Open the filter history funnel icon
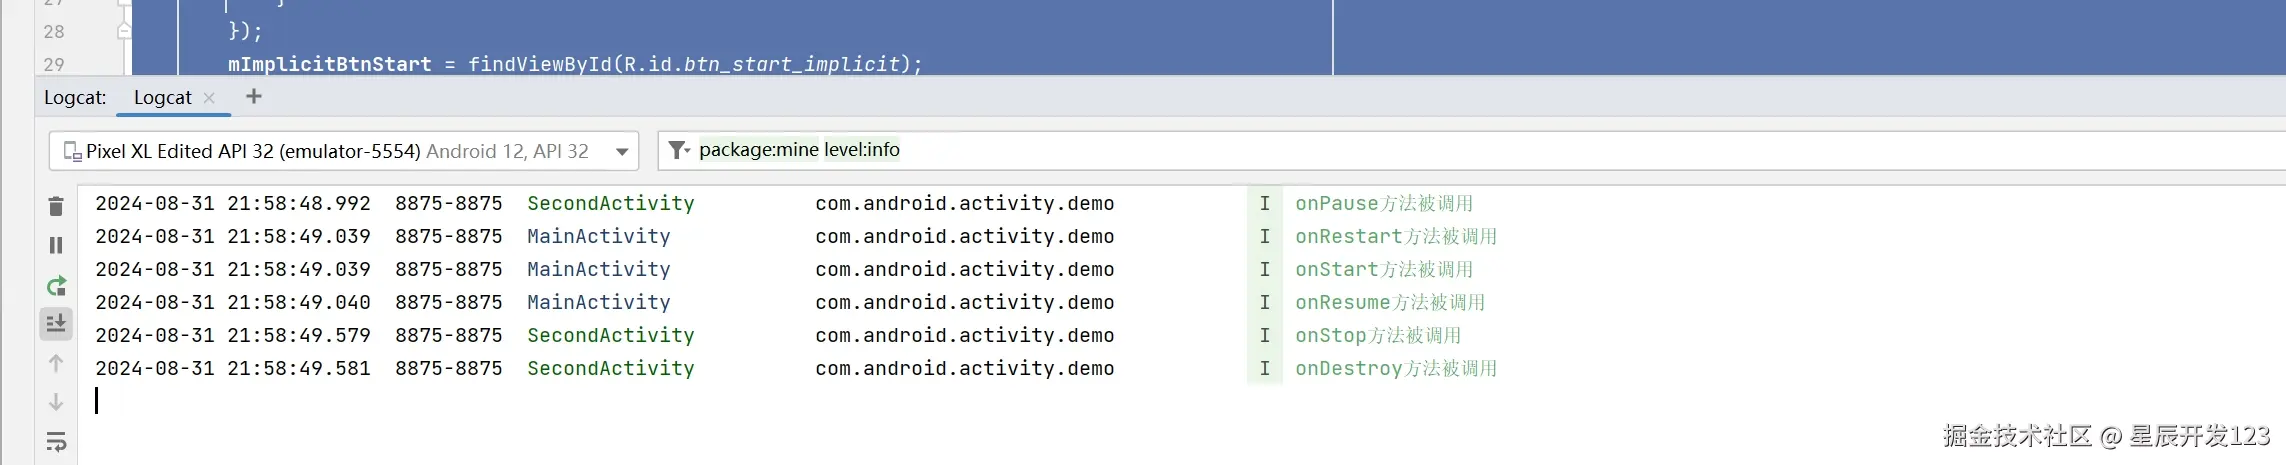Image resolution: width=2286 pixels, height=465 pixels. point(679,150)
